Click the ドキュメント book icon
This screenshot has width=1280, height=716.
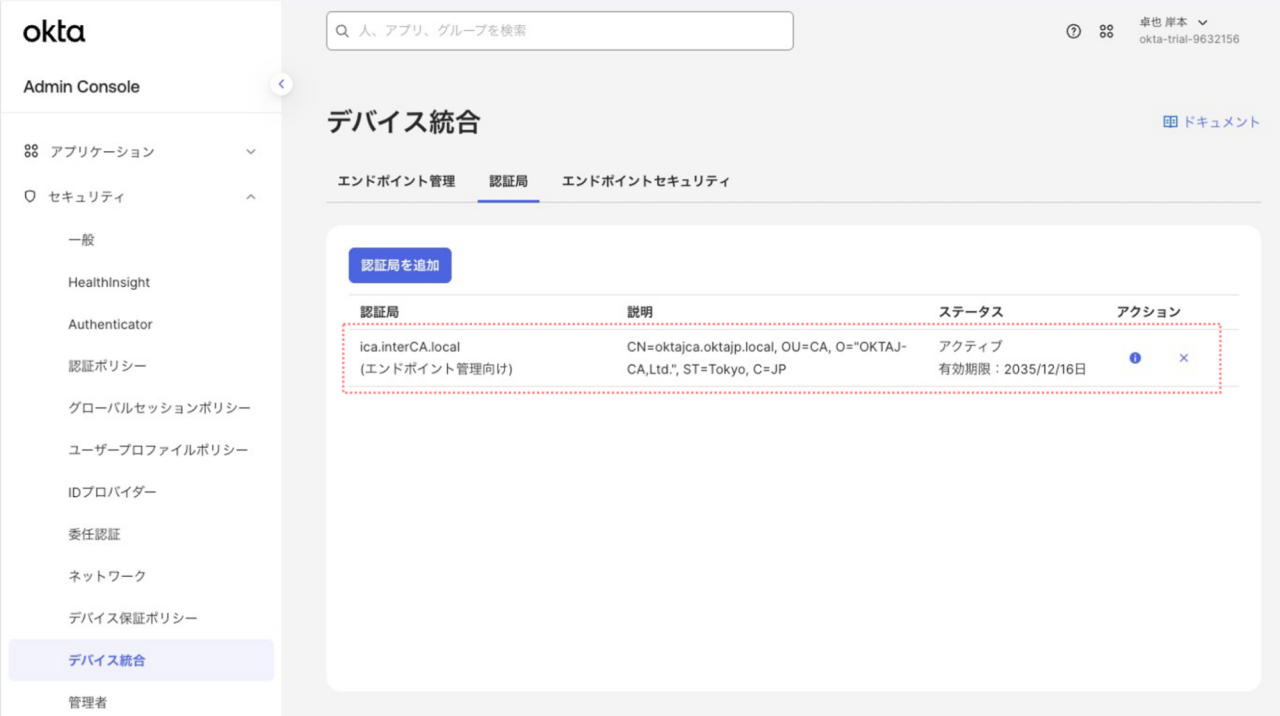coord(1170,122)
